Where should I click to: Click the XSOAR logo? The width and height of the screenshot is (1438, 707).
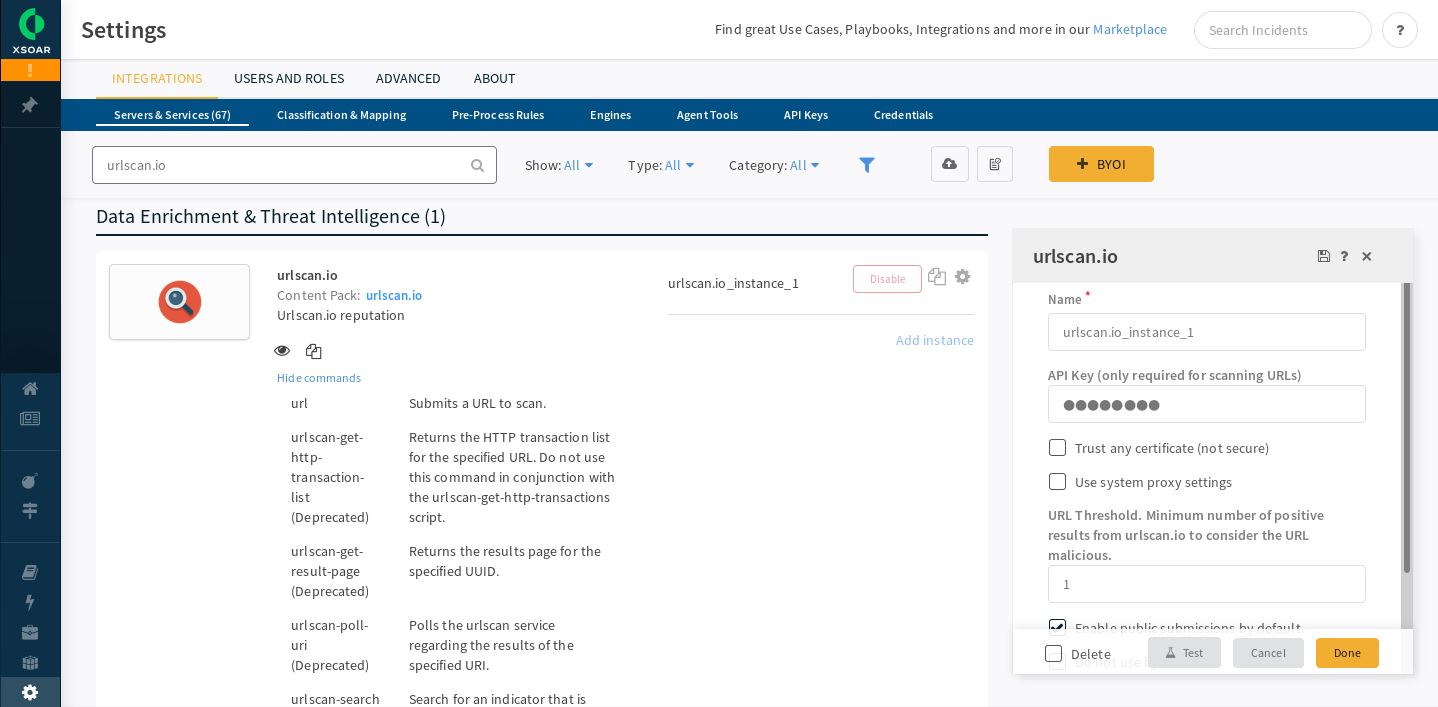[x=31, y=30]
